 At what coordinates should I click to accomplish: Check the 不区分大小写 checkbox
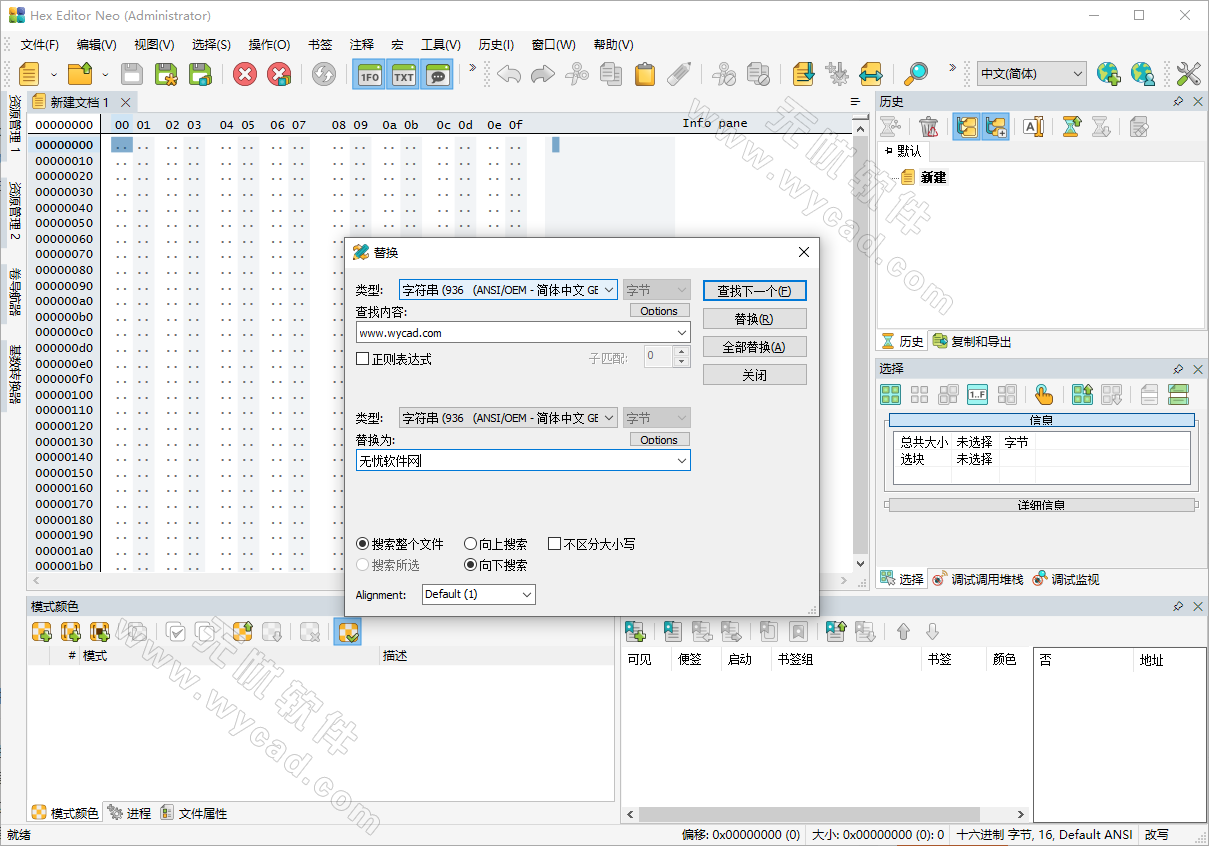click(555, 544)
